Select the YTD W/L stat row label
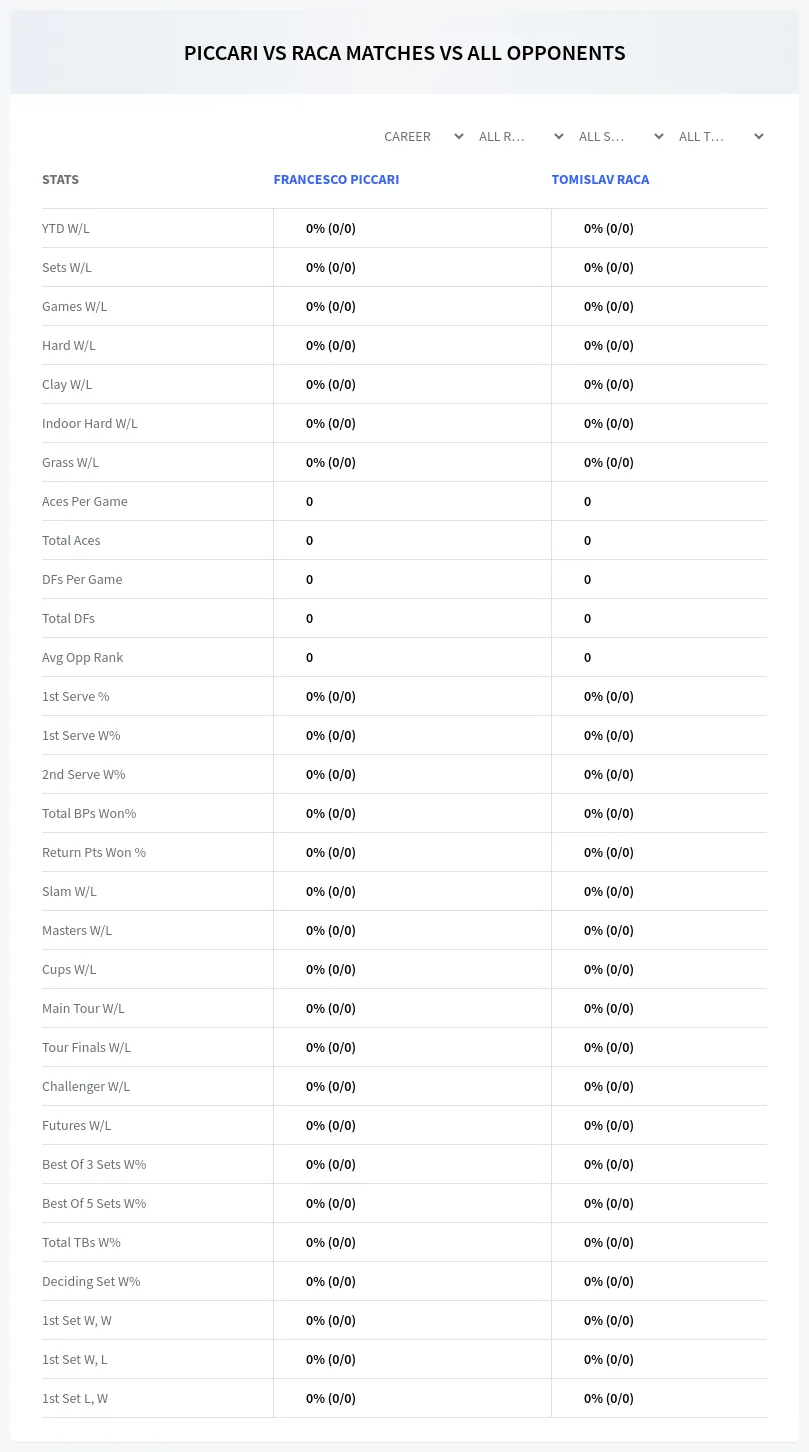 coord(66,228)
